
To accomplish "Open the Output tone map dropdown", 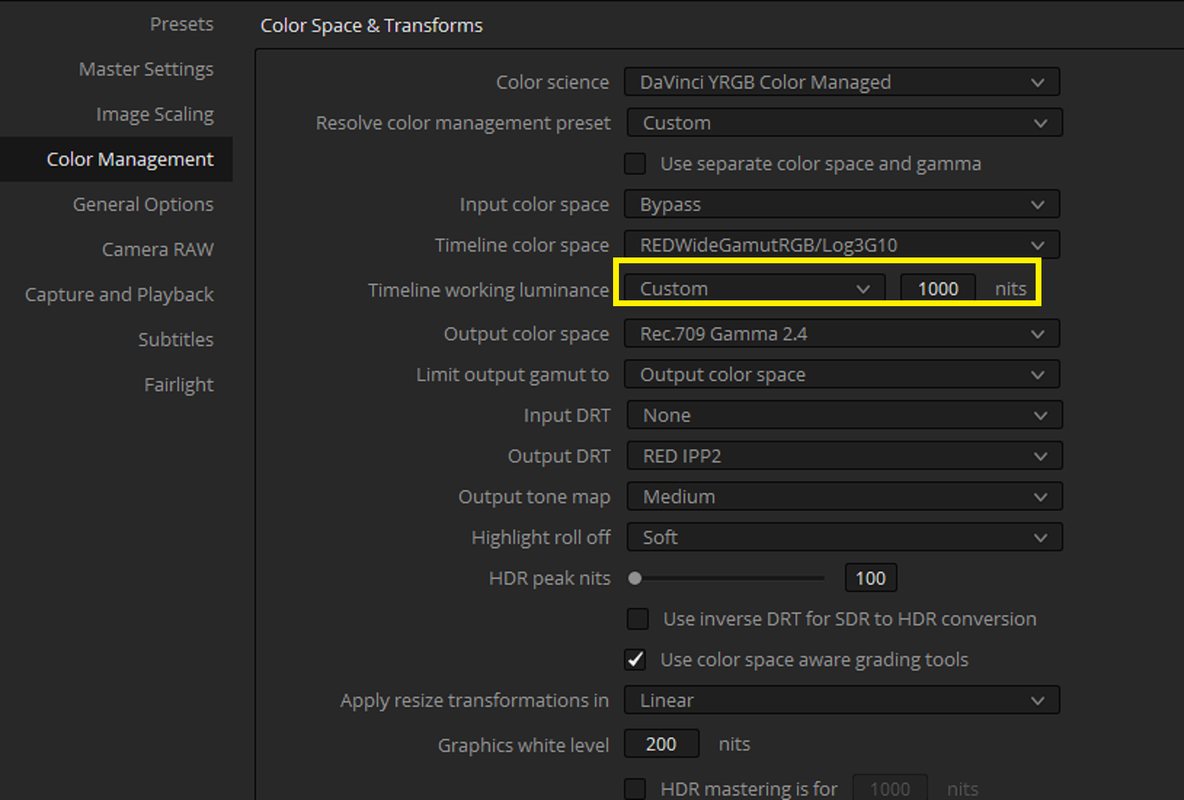I will tap(844, 497).
